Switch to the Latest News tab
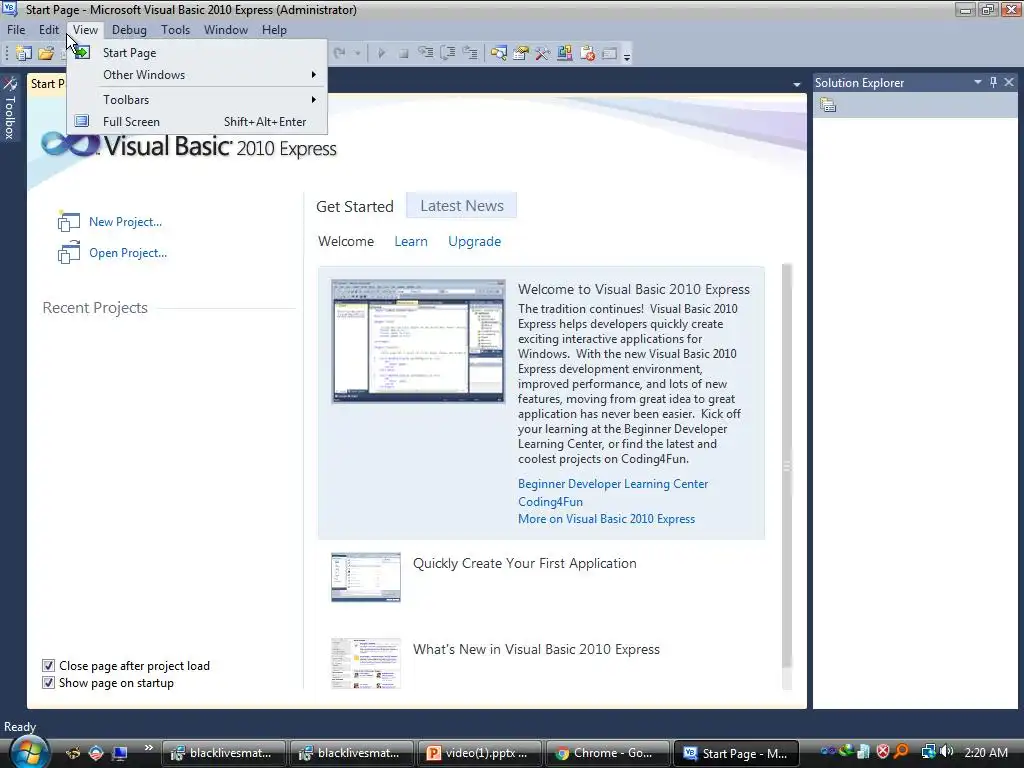 pos(462,206)
